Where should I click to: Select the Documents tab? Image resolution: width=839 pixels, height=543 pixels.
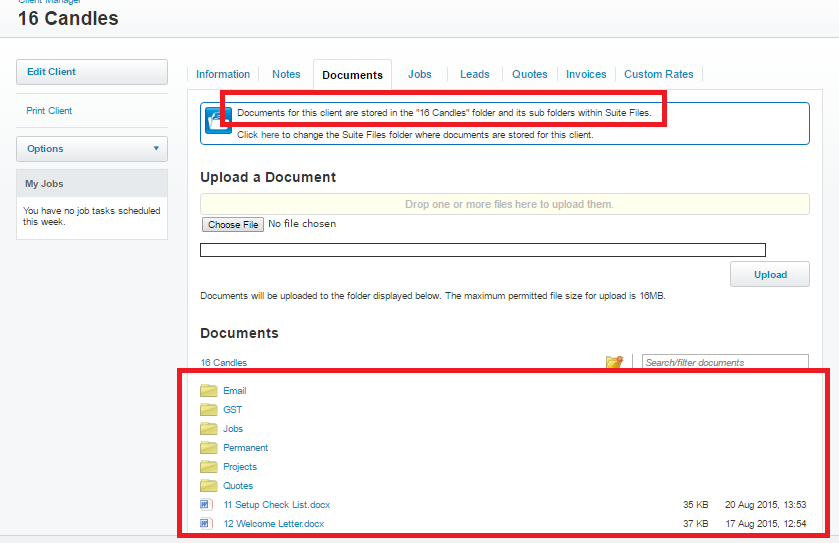click(x=353, y=75)
